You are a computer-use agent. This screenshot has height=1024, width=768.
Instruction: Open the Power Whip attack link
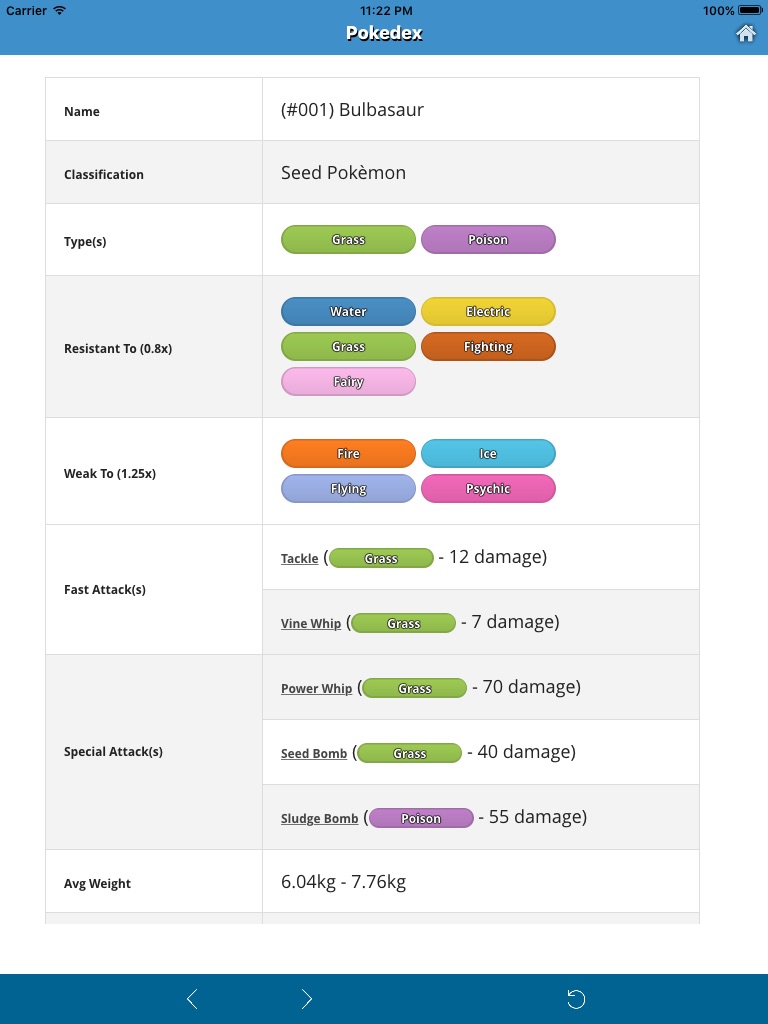coord(316,689)
